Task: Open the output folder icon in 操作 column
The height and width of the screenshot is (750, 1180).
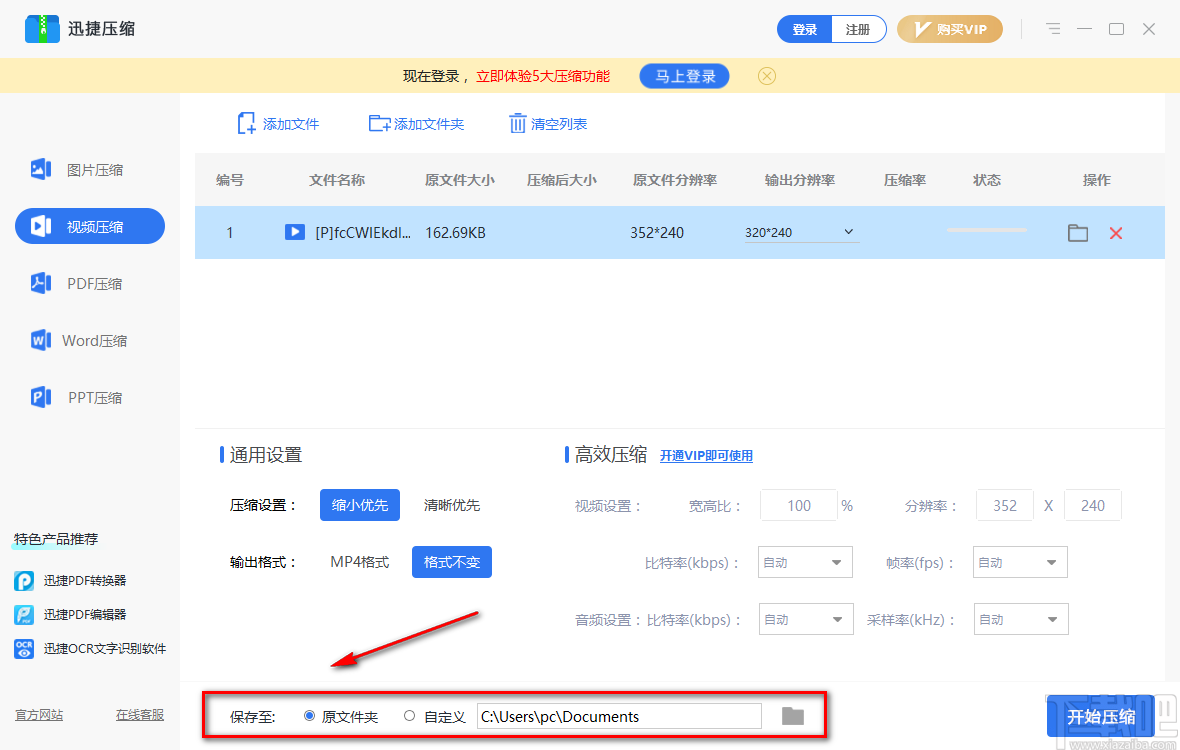Action: pos(1077,232)
